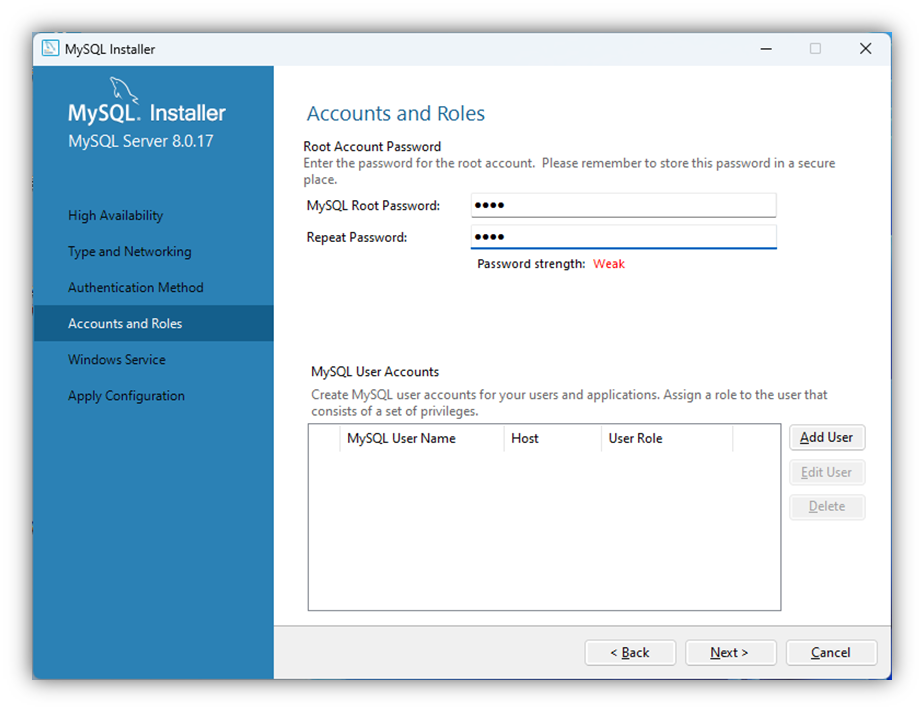
Task: Click the MySQL User Accounts heading
Action: point(375,372)
